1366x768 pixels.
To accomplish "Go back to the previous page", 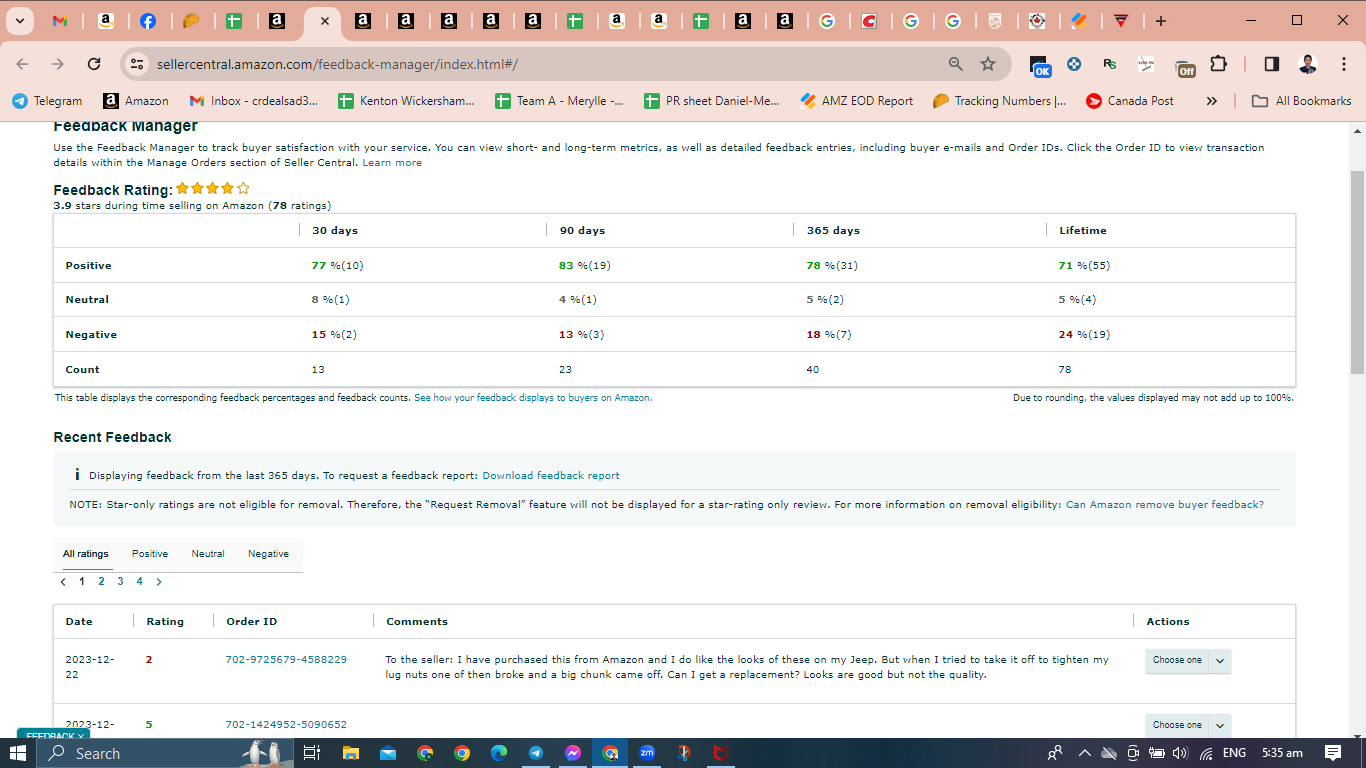I will click(x=23, y=64).
